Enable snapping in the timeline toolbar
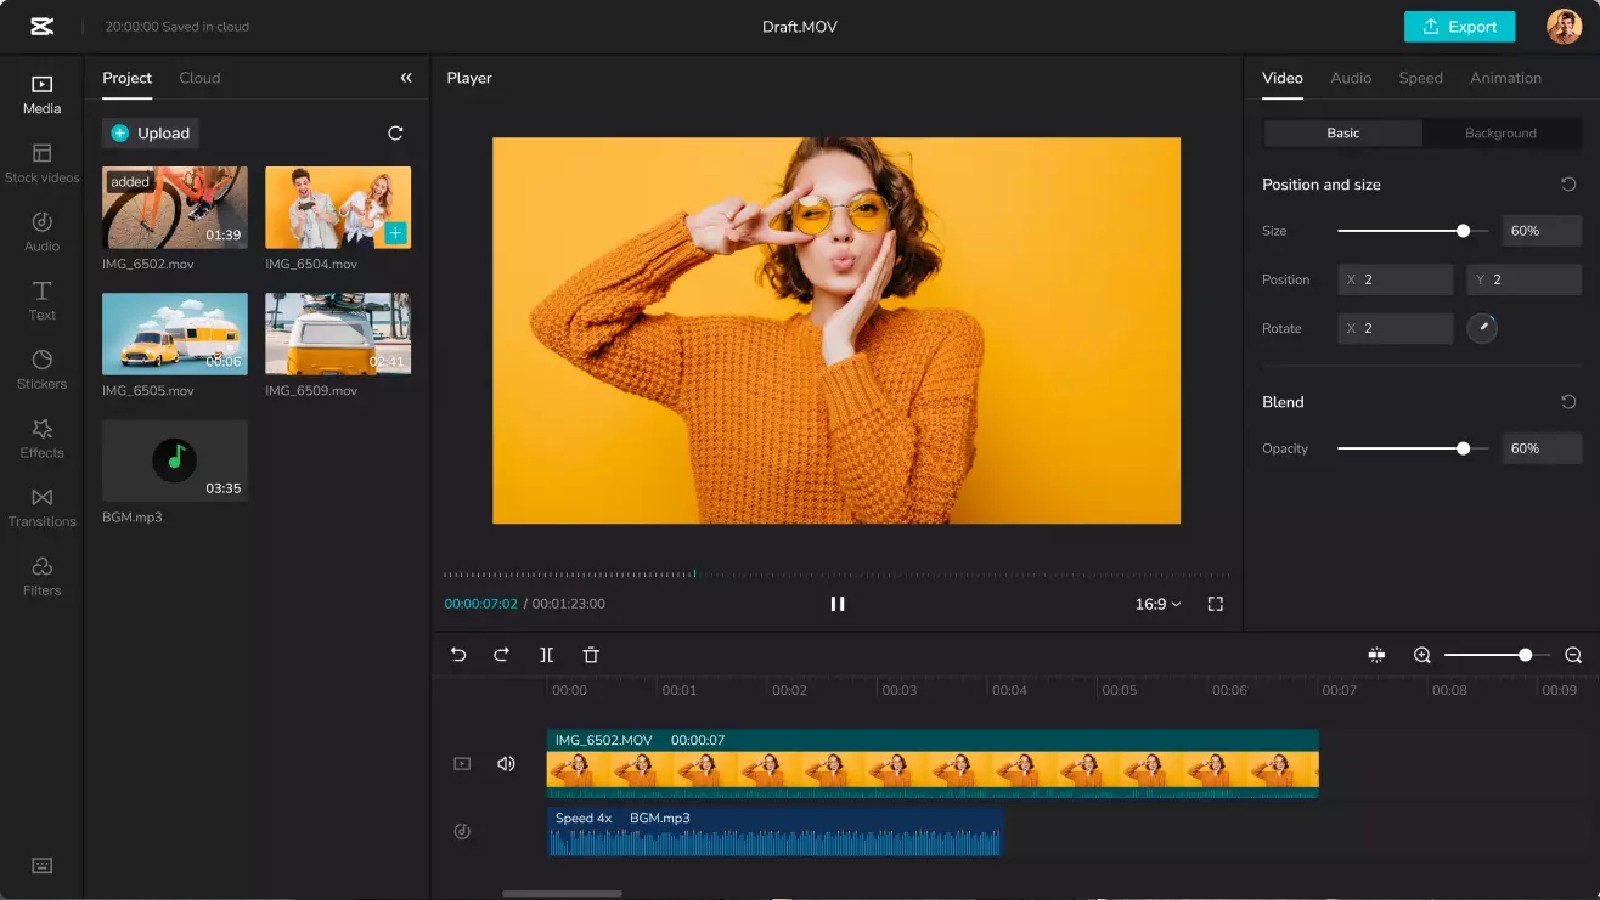 [1376, 655]
